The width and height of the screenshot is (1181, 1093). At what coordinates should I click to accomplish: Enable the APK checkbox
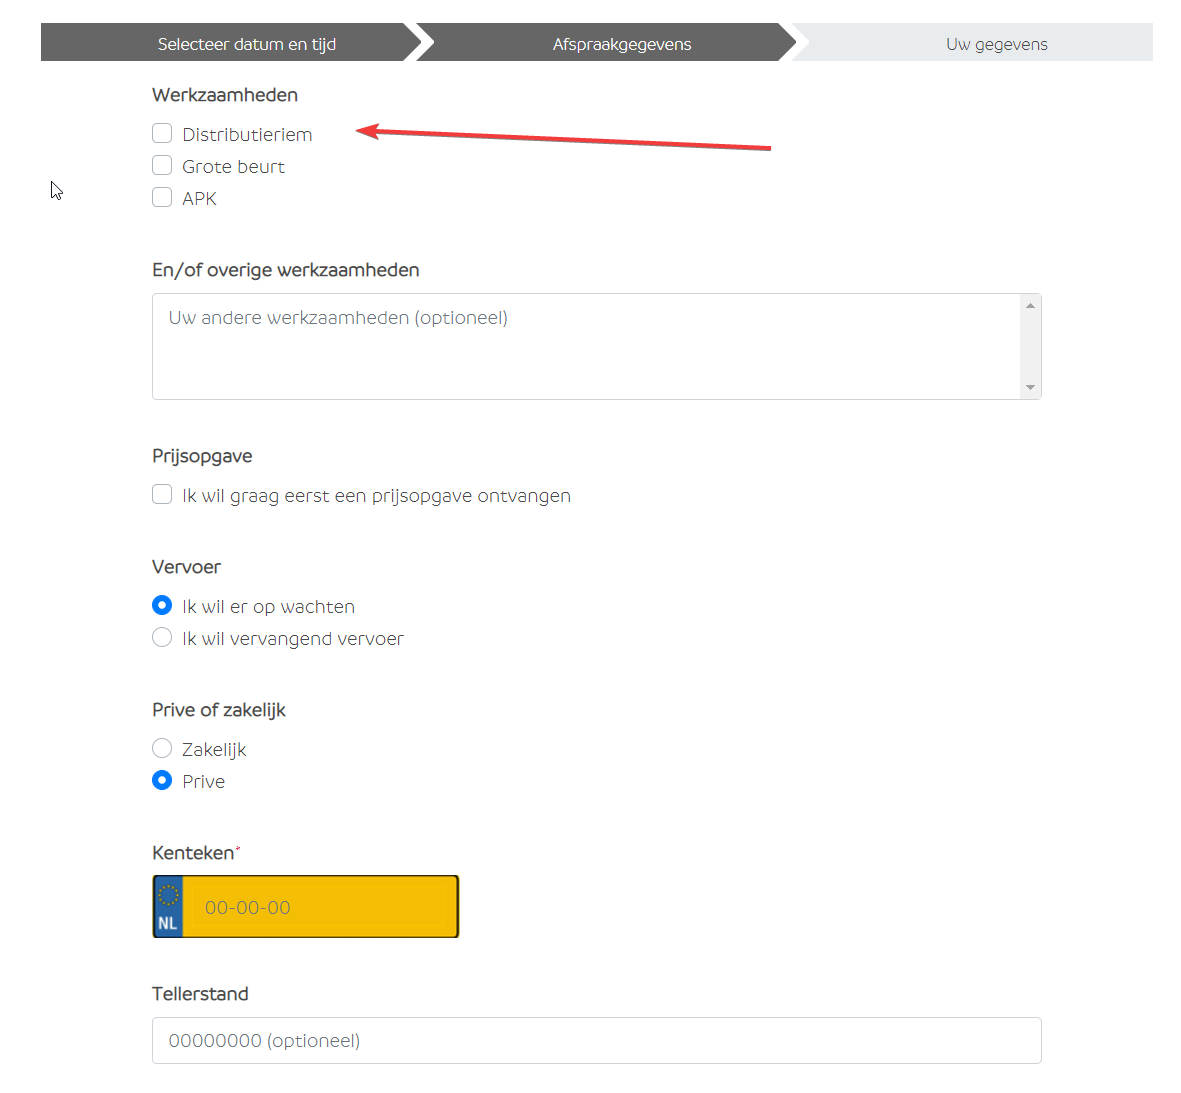(x=162, y=198)
